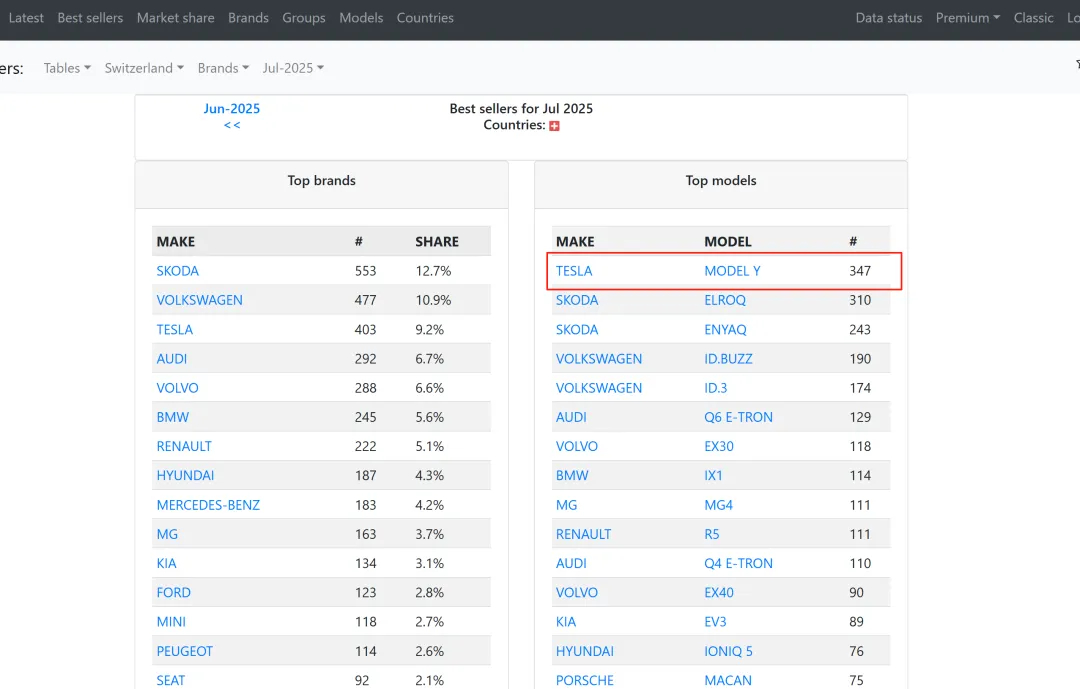Open AUDI brand with 292 sales
Image resolution: width=1080 pixels, height=689 pixels.
172,359
